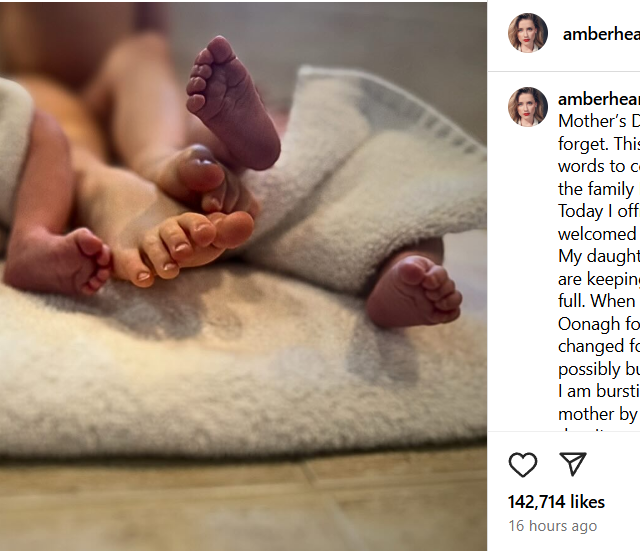The image size is (640, 551).
Task: Open the profile picture in post header
Action: tap(527, 33)
